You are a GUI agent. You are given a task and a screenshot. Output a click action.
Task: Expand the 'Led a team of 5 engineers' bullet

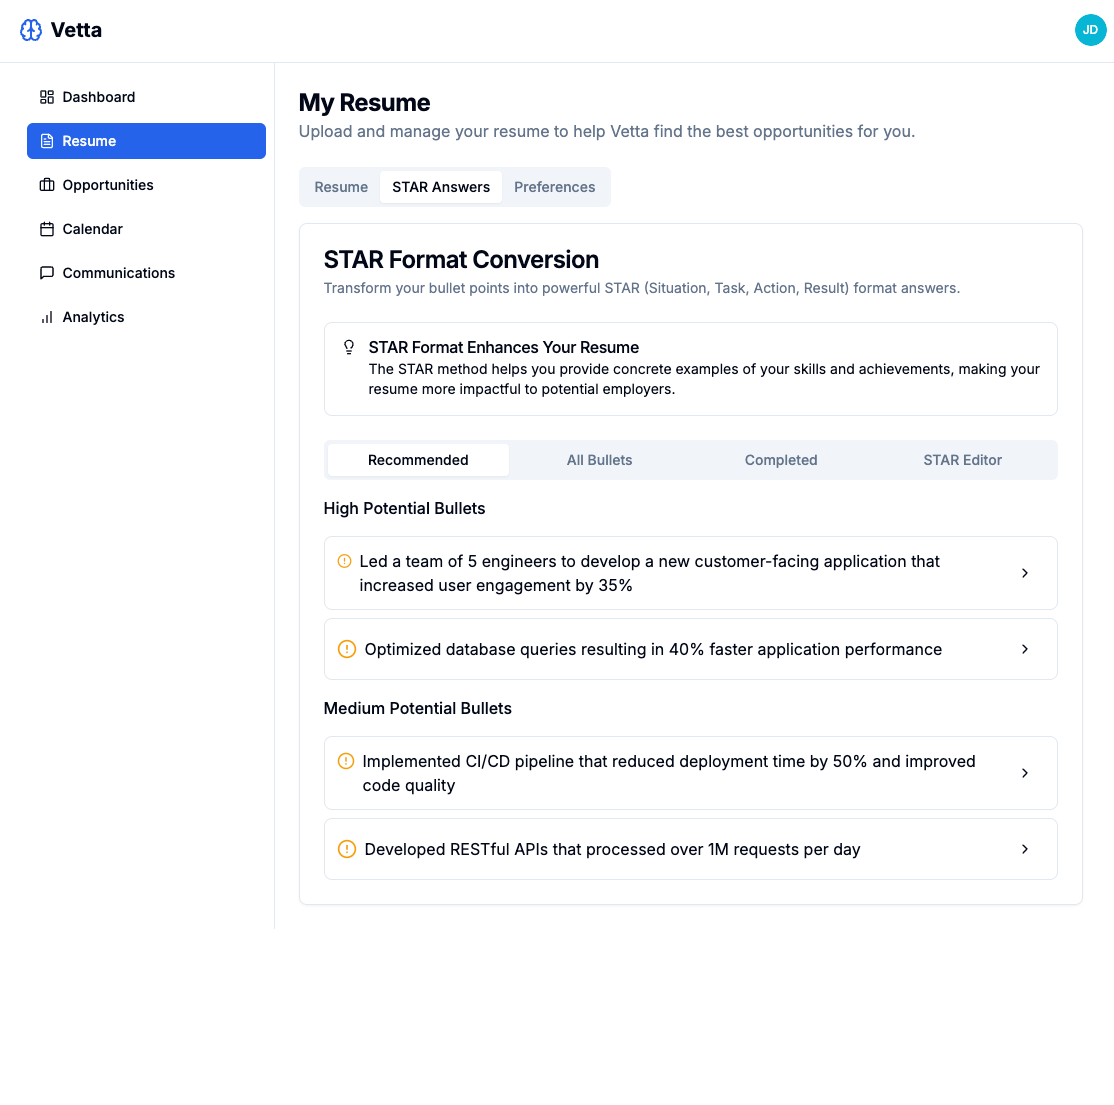click(x=1025, y=573)
